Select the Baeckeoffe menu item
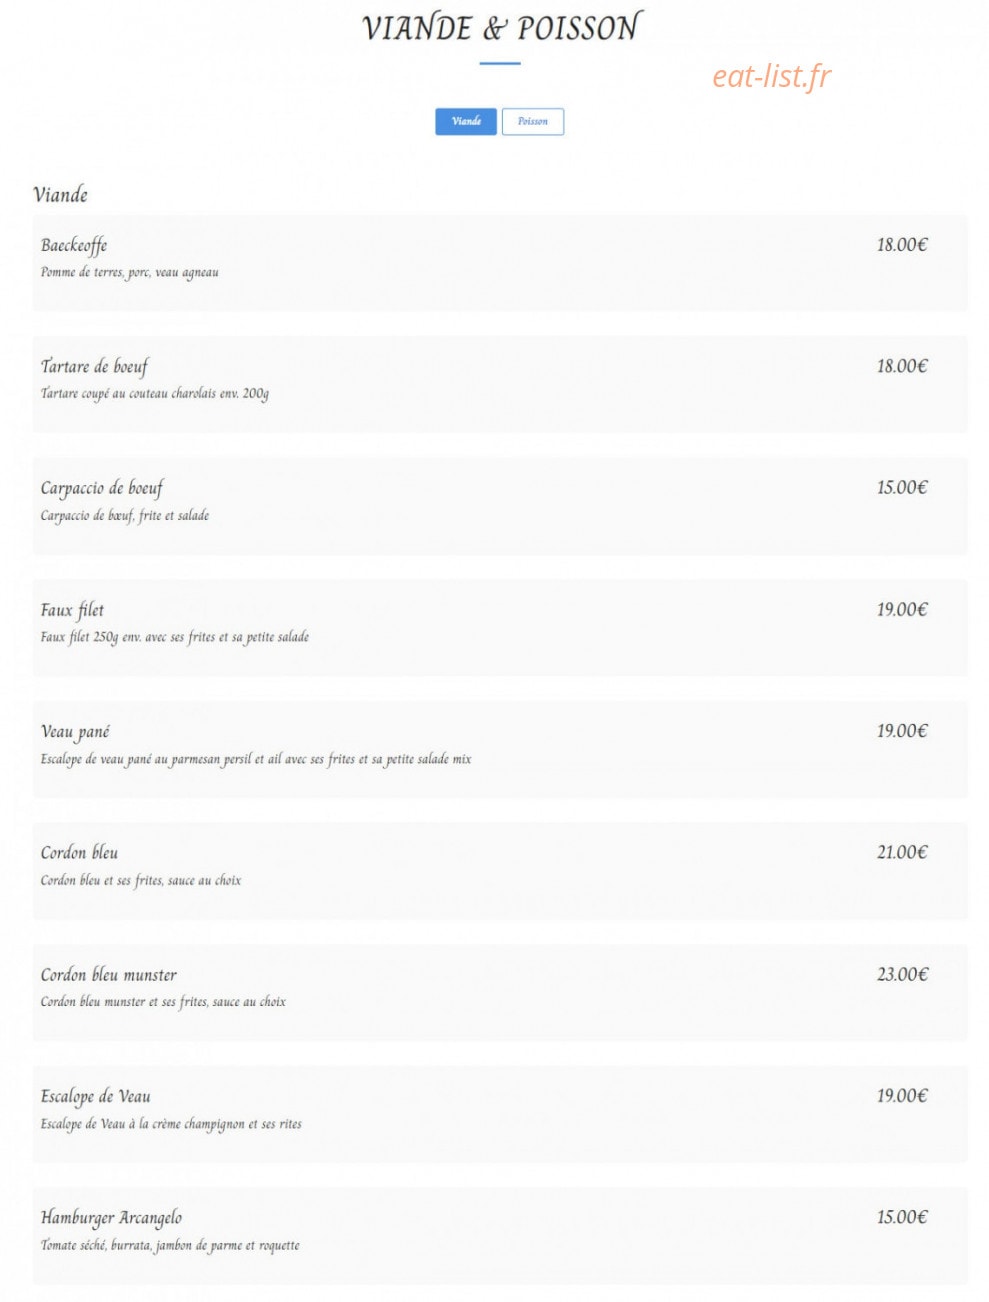 click(x=500, y=263)
